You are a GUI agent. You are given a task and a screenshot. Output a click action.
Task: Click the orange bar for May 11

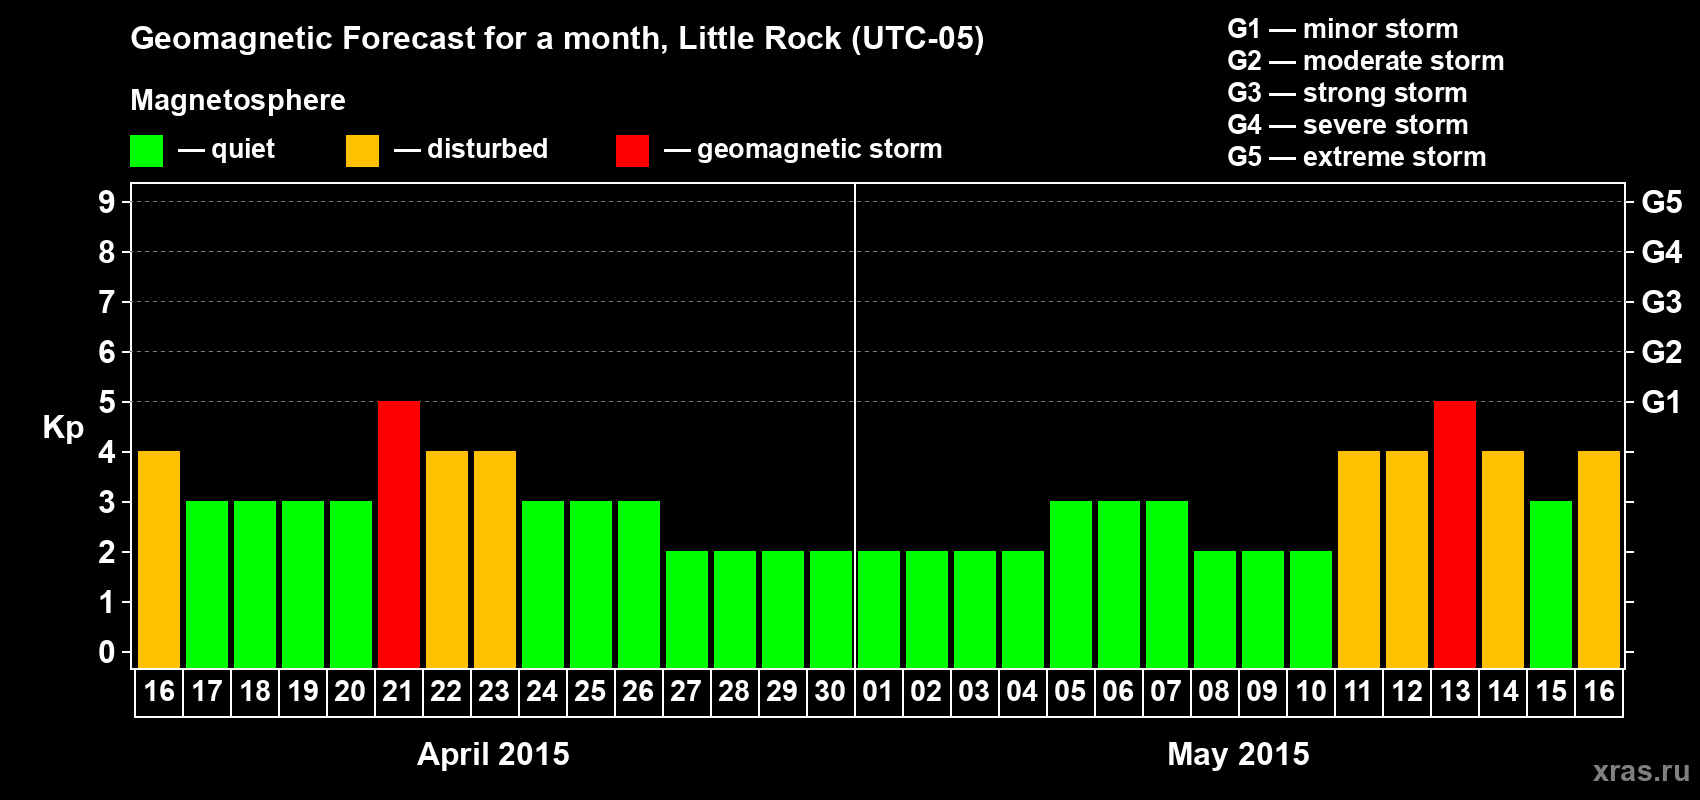point(1359,559)
